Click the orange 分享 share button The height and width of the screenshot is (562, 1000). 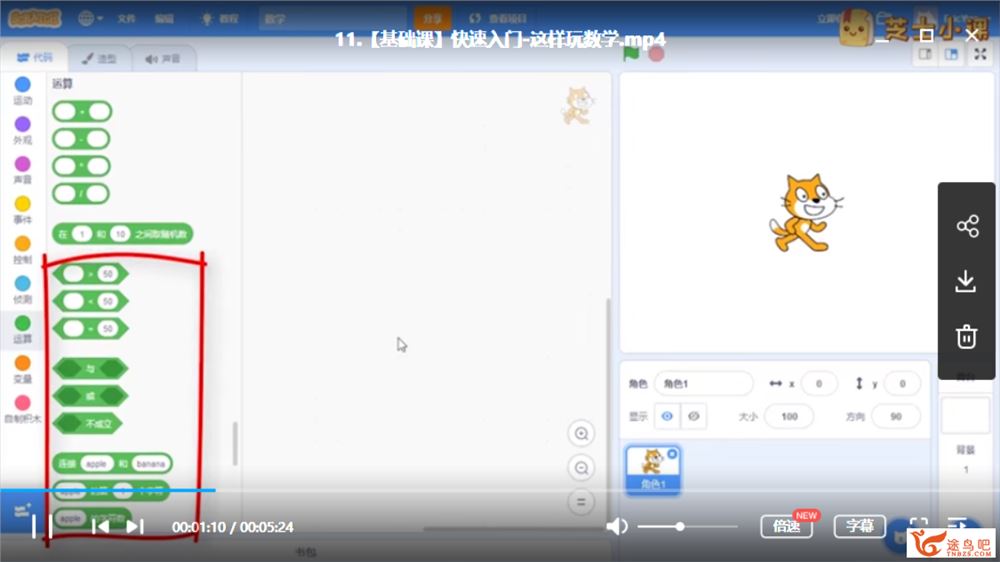pyautogui.click(x=432, y=18)
